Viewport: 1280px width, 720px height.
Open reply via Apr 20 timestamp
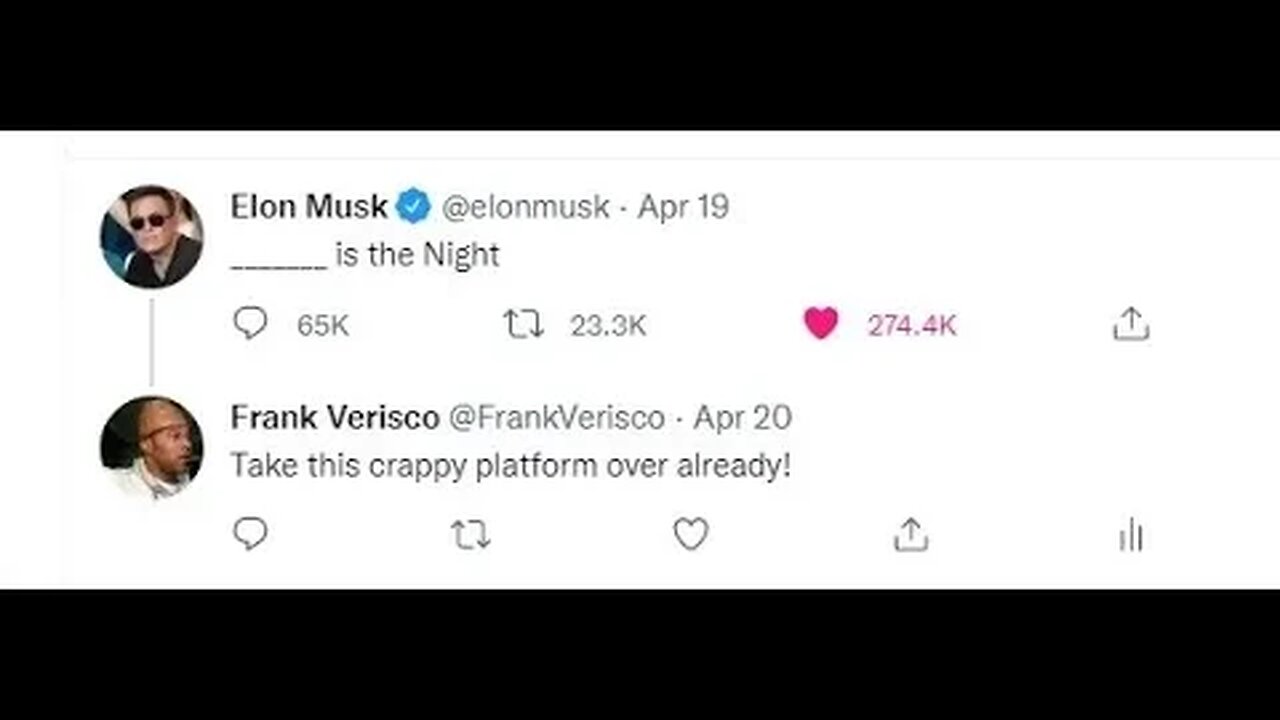(742, 417)
